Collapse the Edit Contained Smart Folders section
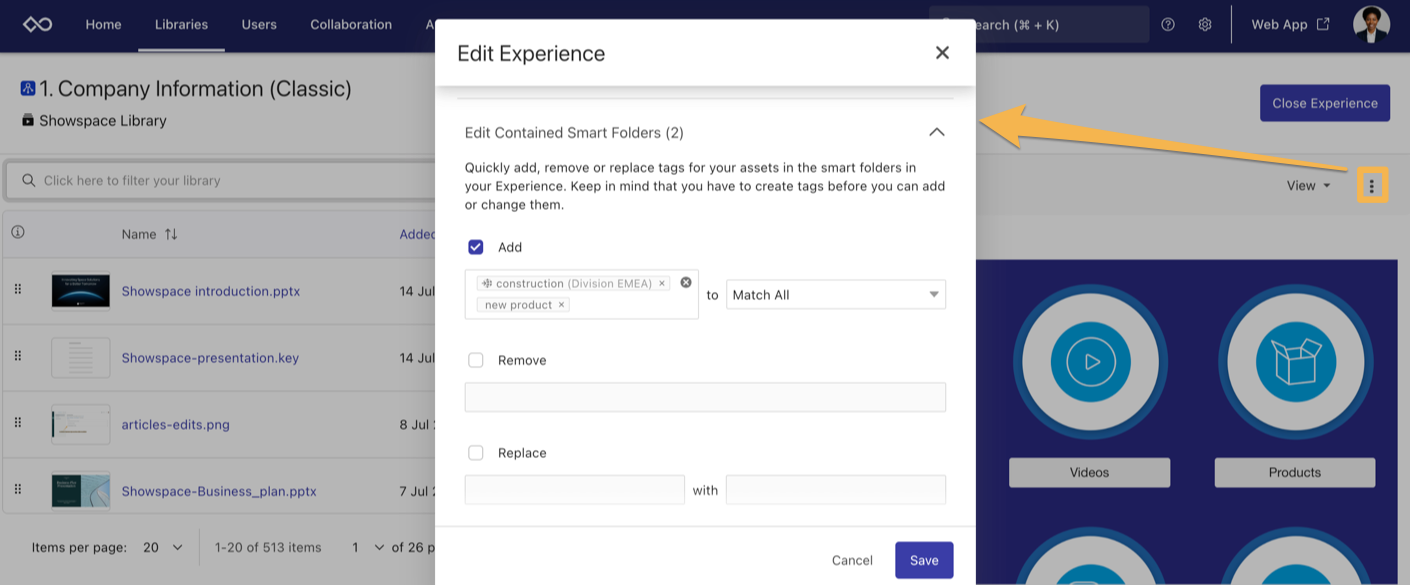The height and width of the screenshot is (585, 1410). click(937, 131)
